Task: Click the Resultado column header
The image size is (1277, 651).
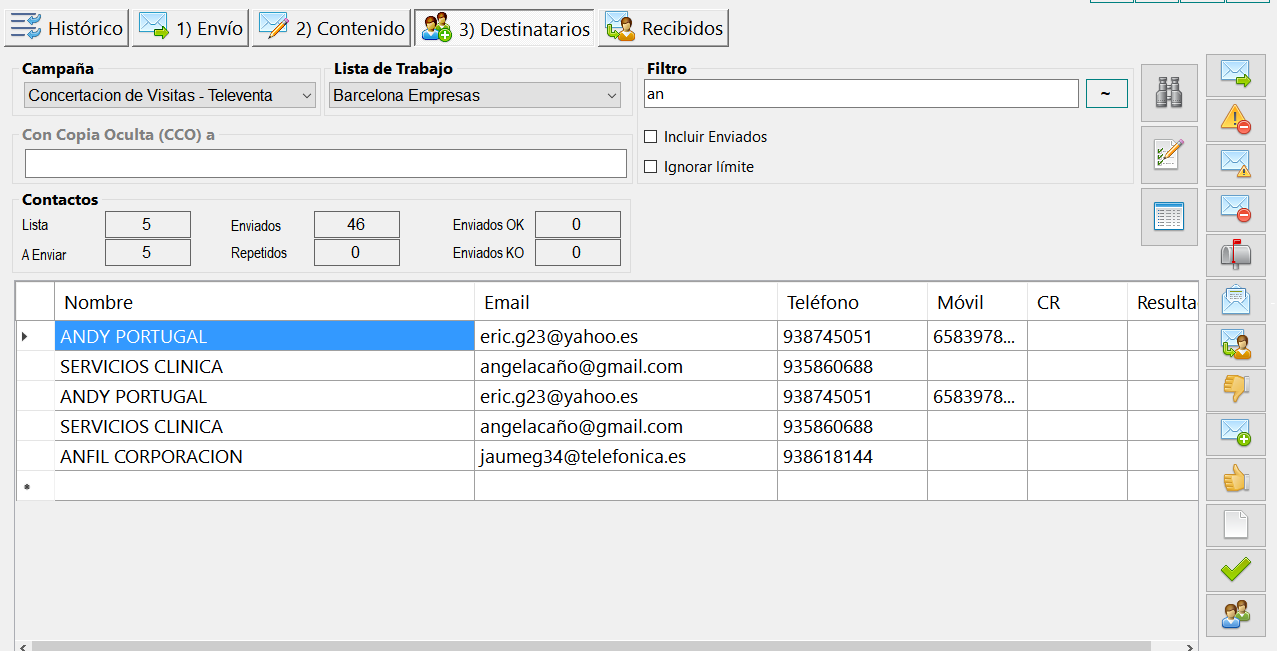Action: 1164,302
